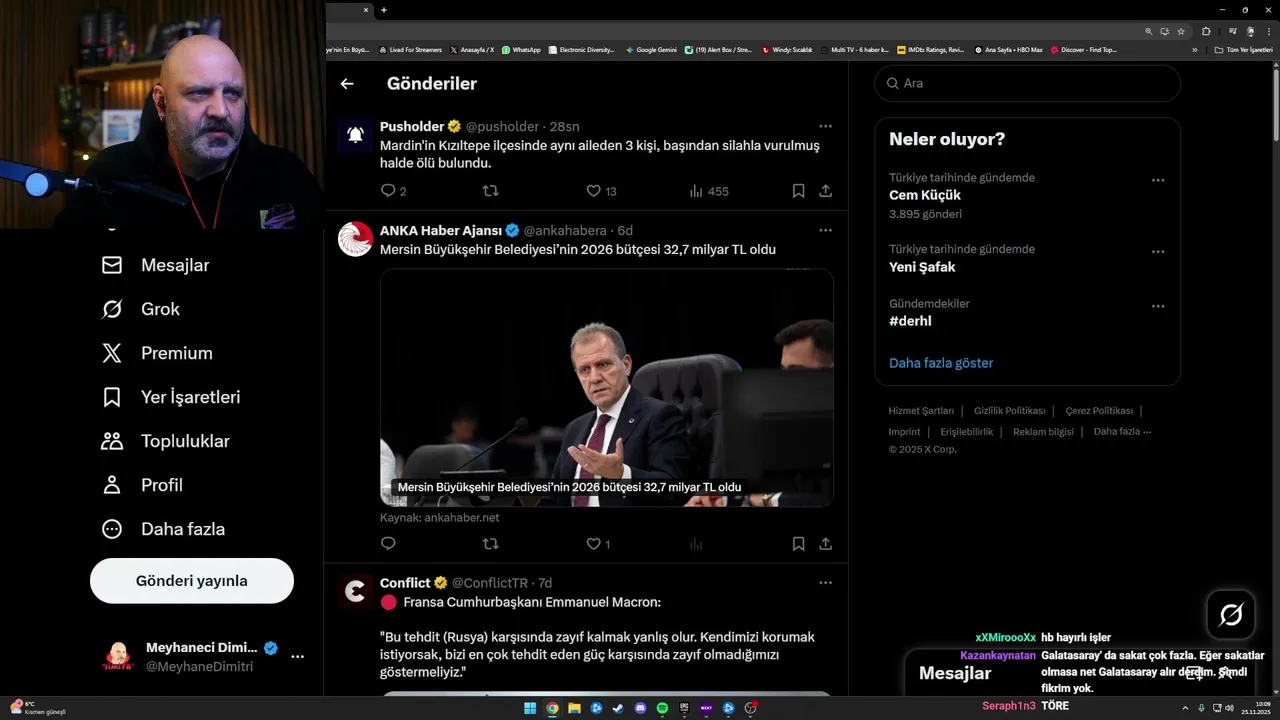The width and height of the screenshot is (1280, 720).
Task: Open File Explorer from the taskbar
Action: point(574,708)
